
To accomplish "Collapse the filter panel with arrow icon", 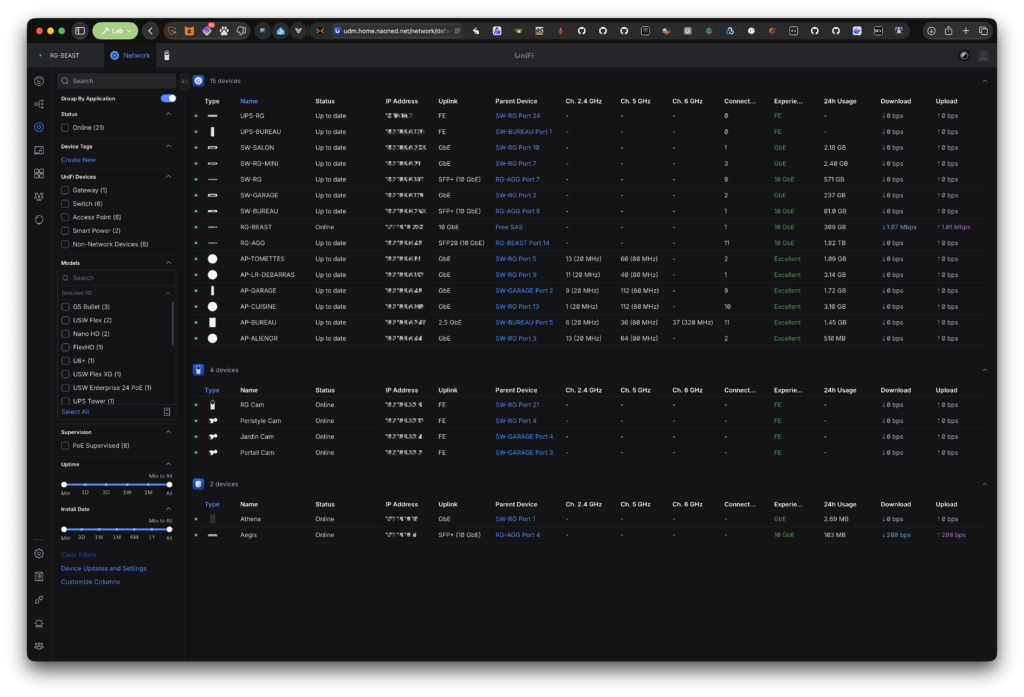I will tap(184, 81).
